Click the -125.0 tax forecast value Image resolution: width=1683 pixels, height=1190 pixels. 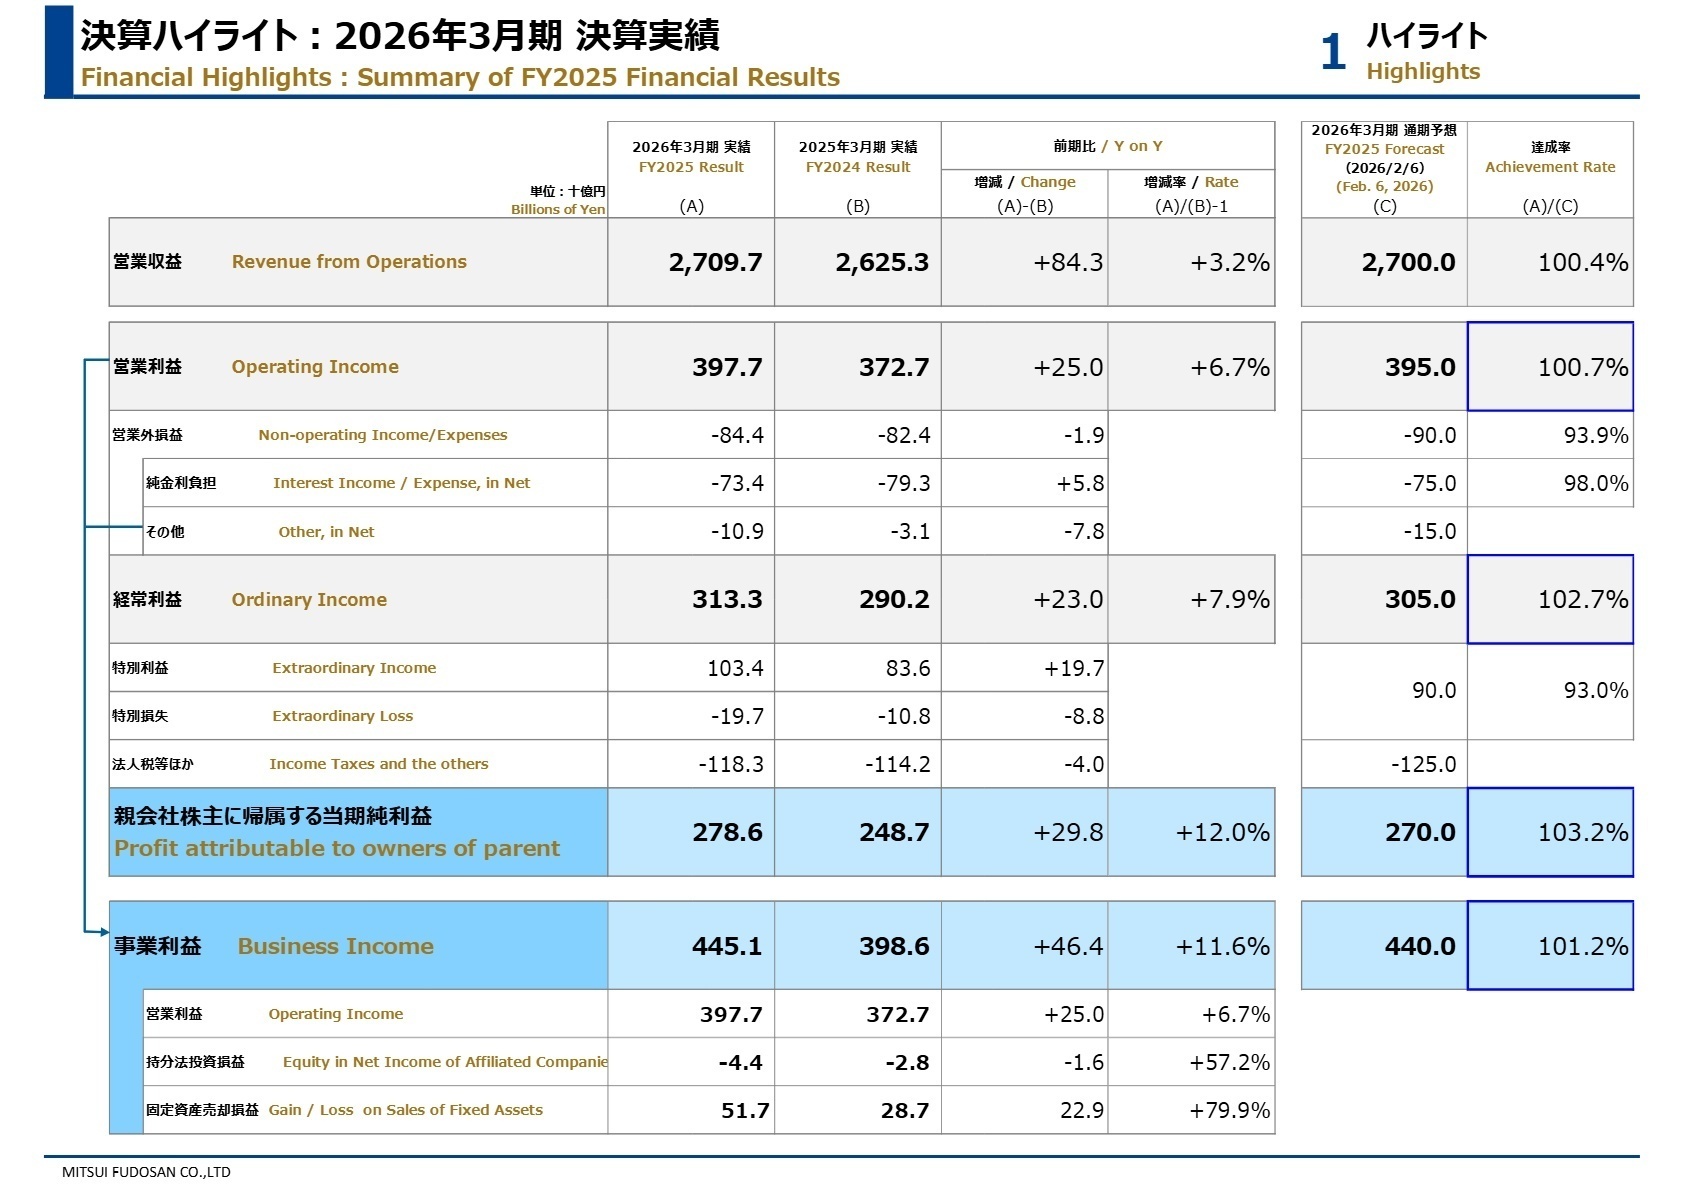click(1424, 764)
